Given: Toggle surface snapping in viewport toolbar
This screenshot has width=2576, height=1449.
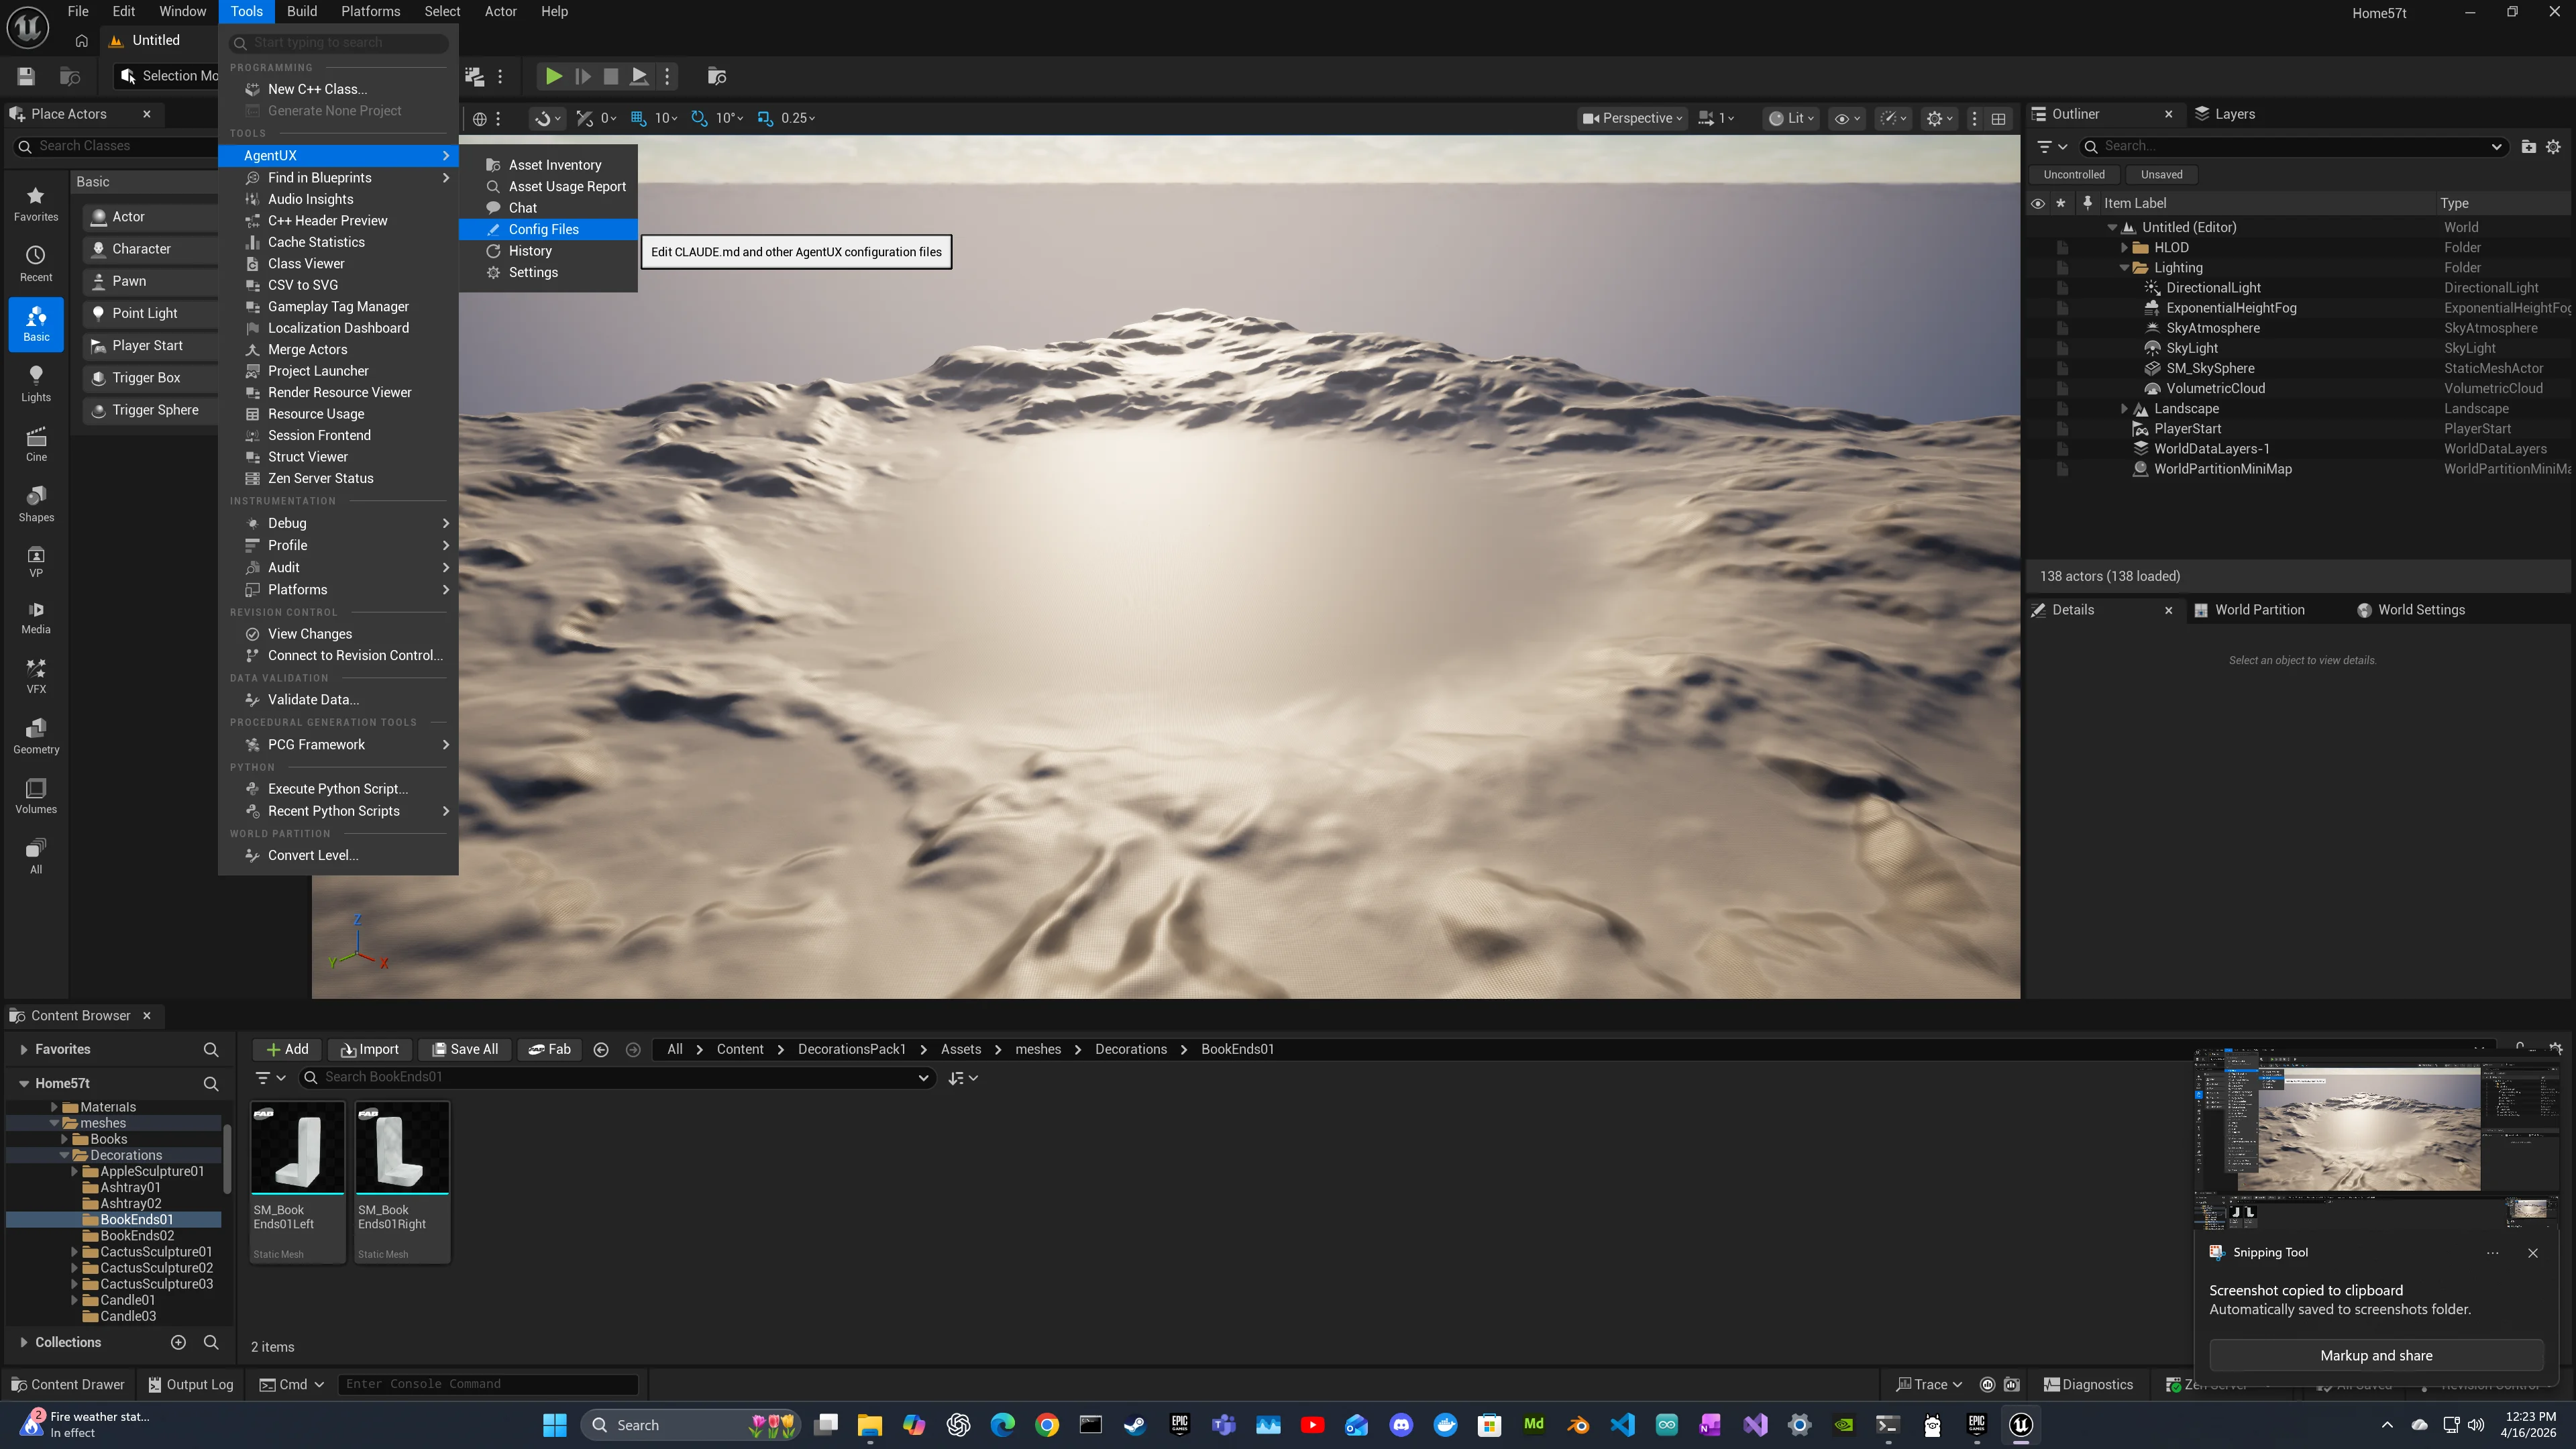Looking at the screenshot, I should [x=584, y=118].
